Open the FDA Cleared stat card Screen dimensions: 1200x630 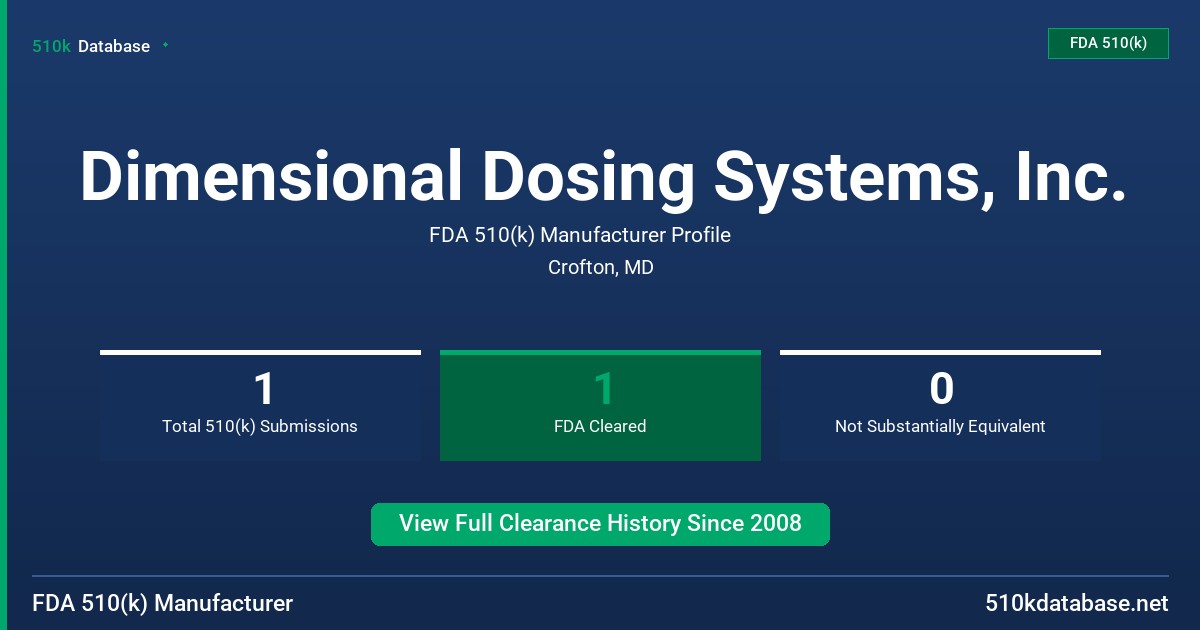tap(600, 405)
